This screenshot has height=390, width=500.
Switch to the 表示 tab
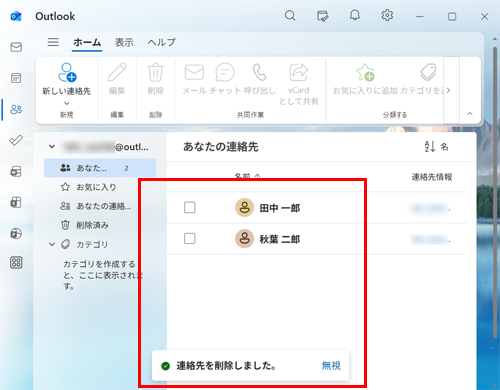tap(124, 42)
